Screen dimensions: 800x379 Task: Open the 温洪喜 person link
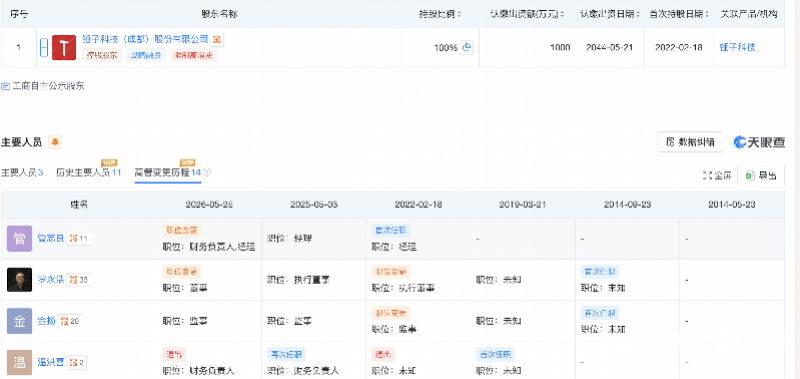[x=51, y=362]
